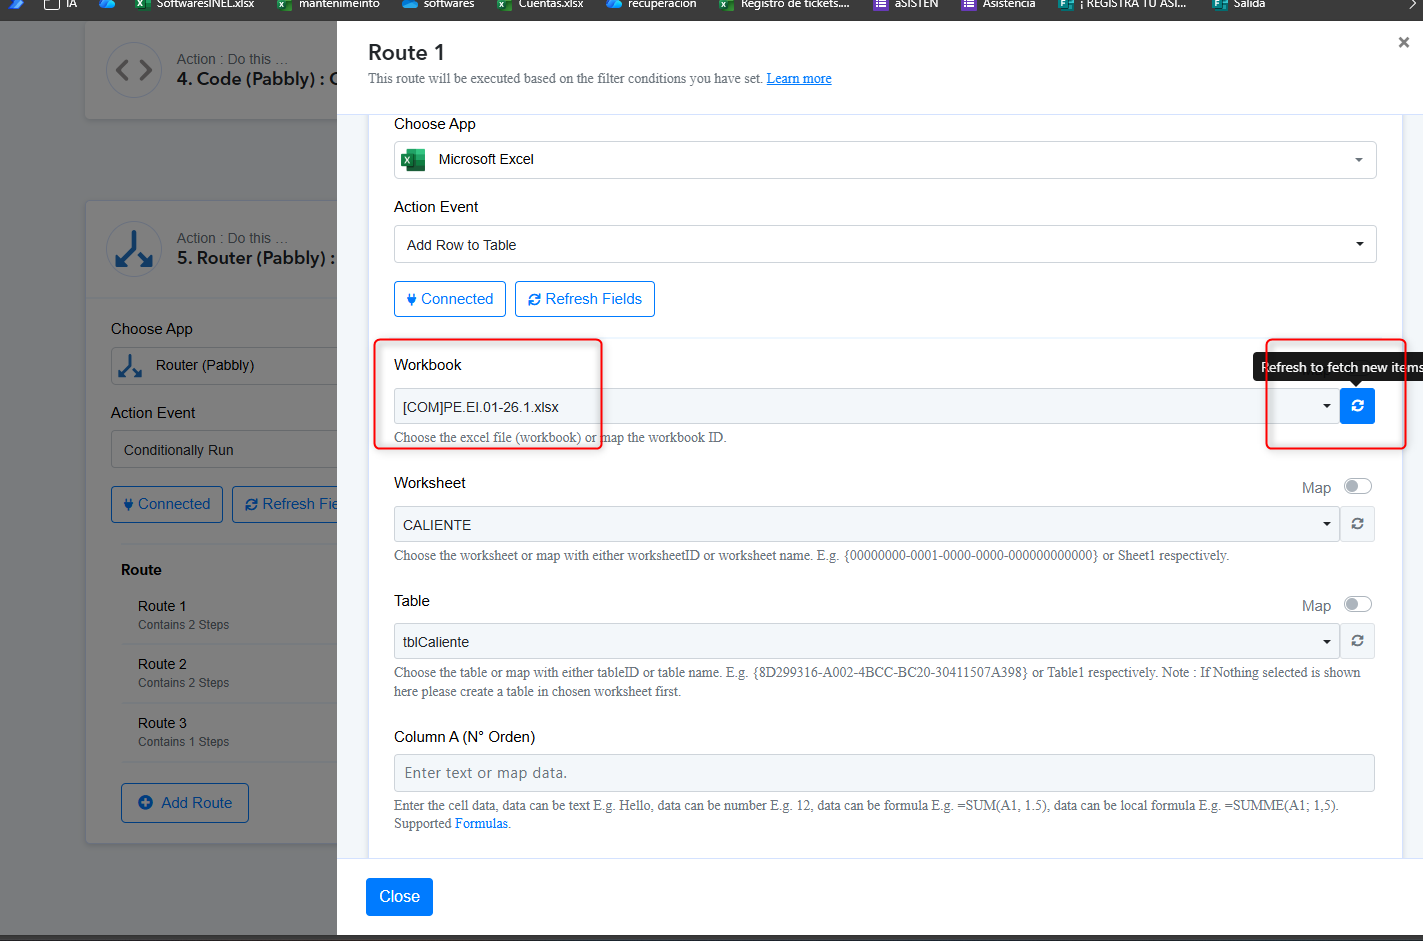Enable the Worksheet Map toggle
The width and height of the screenshot is (1423, 941).
click(x=1357, y=487)
